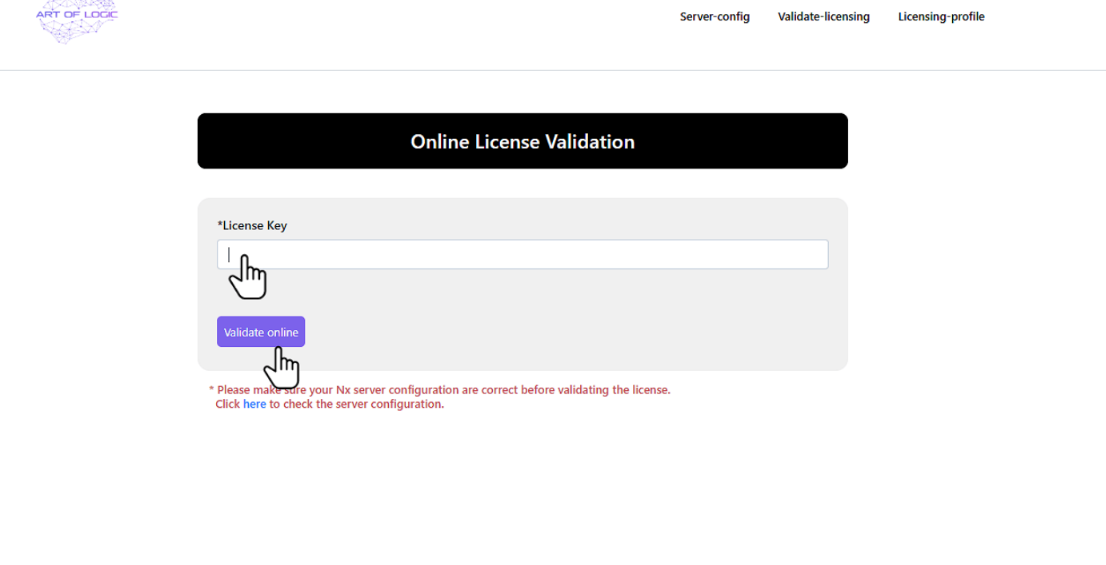1106x565 pixels.
Task: Click the brain network graphic in the logo
Action: 76,31
